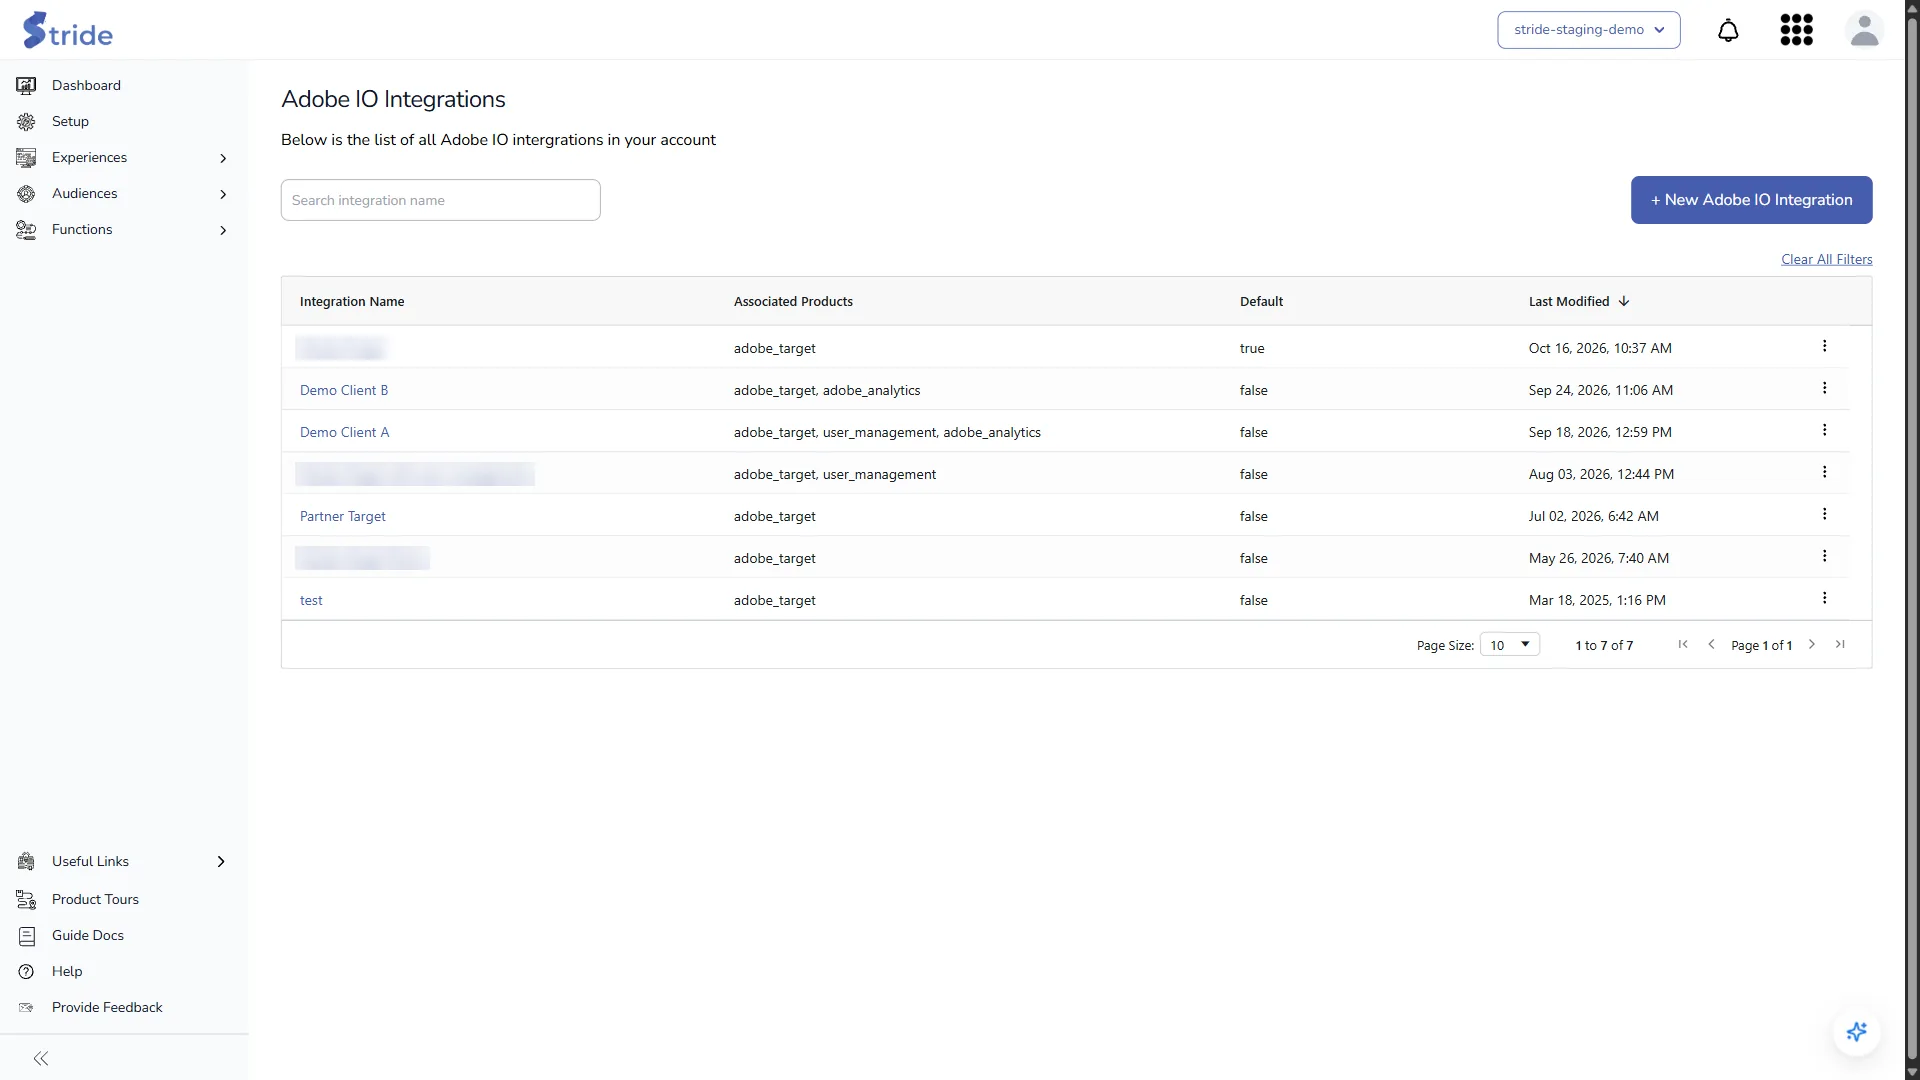The height and width of the screenshot is (1080, 1920).
Task: Click the Useful Links sidebar icon
Action: point(26,862)
